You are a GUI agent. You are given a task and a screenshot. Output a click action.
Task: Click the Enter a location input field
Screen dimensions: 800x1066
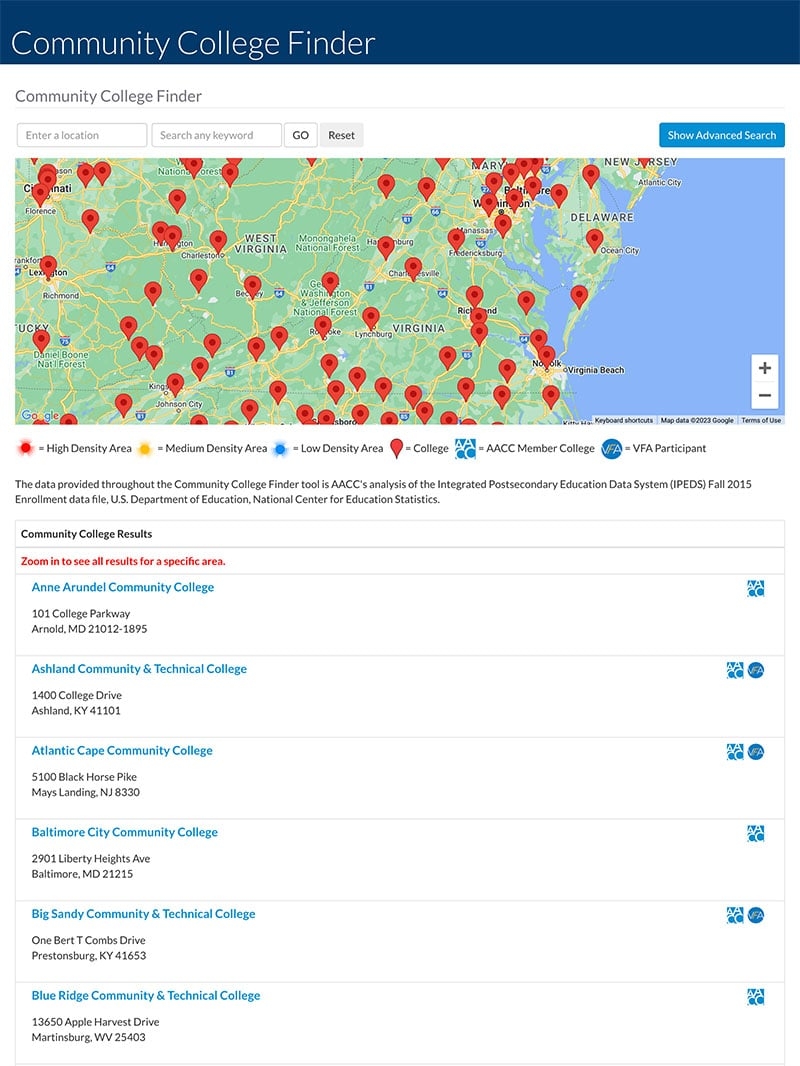coord(81,134)
